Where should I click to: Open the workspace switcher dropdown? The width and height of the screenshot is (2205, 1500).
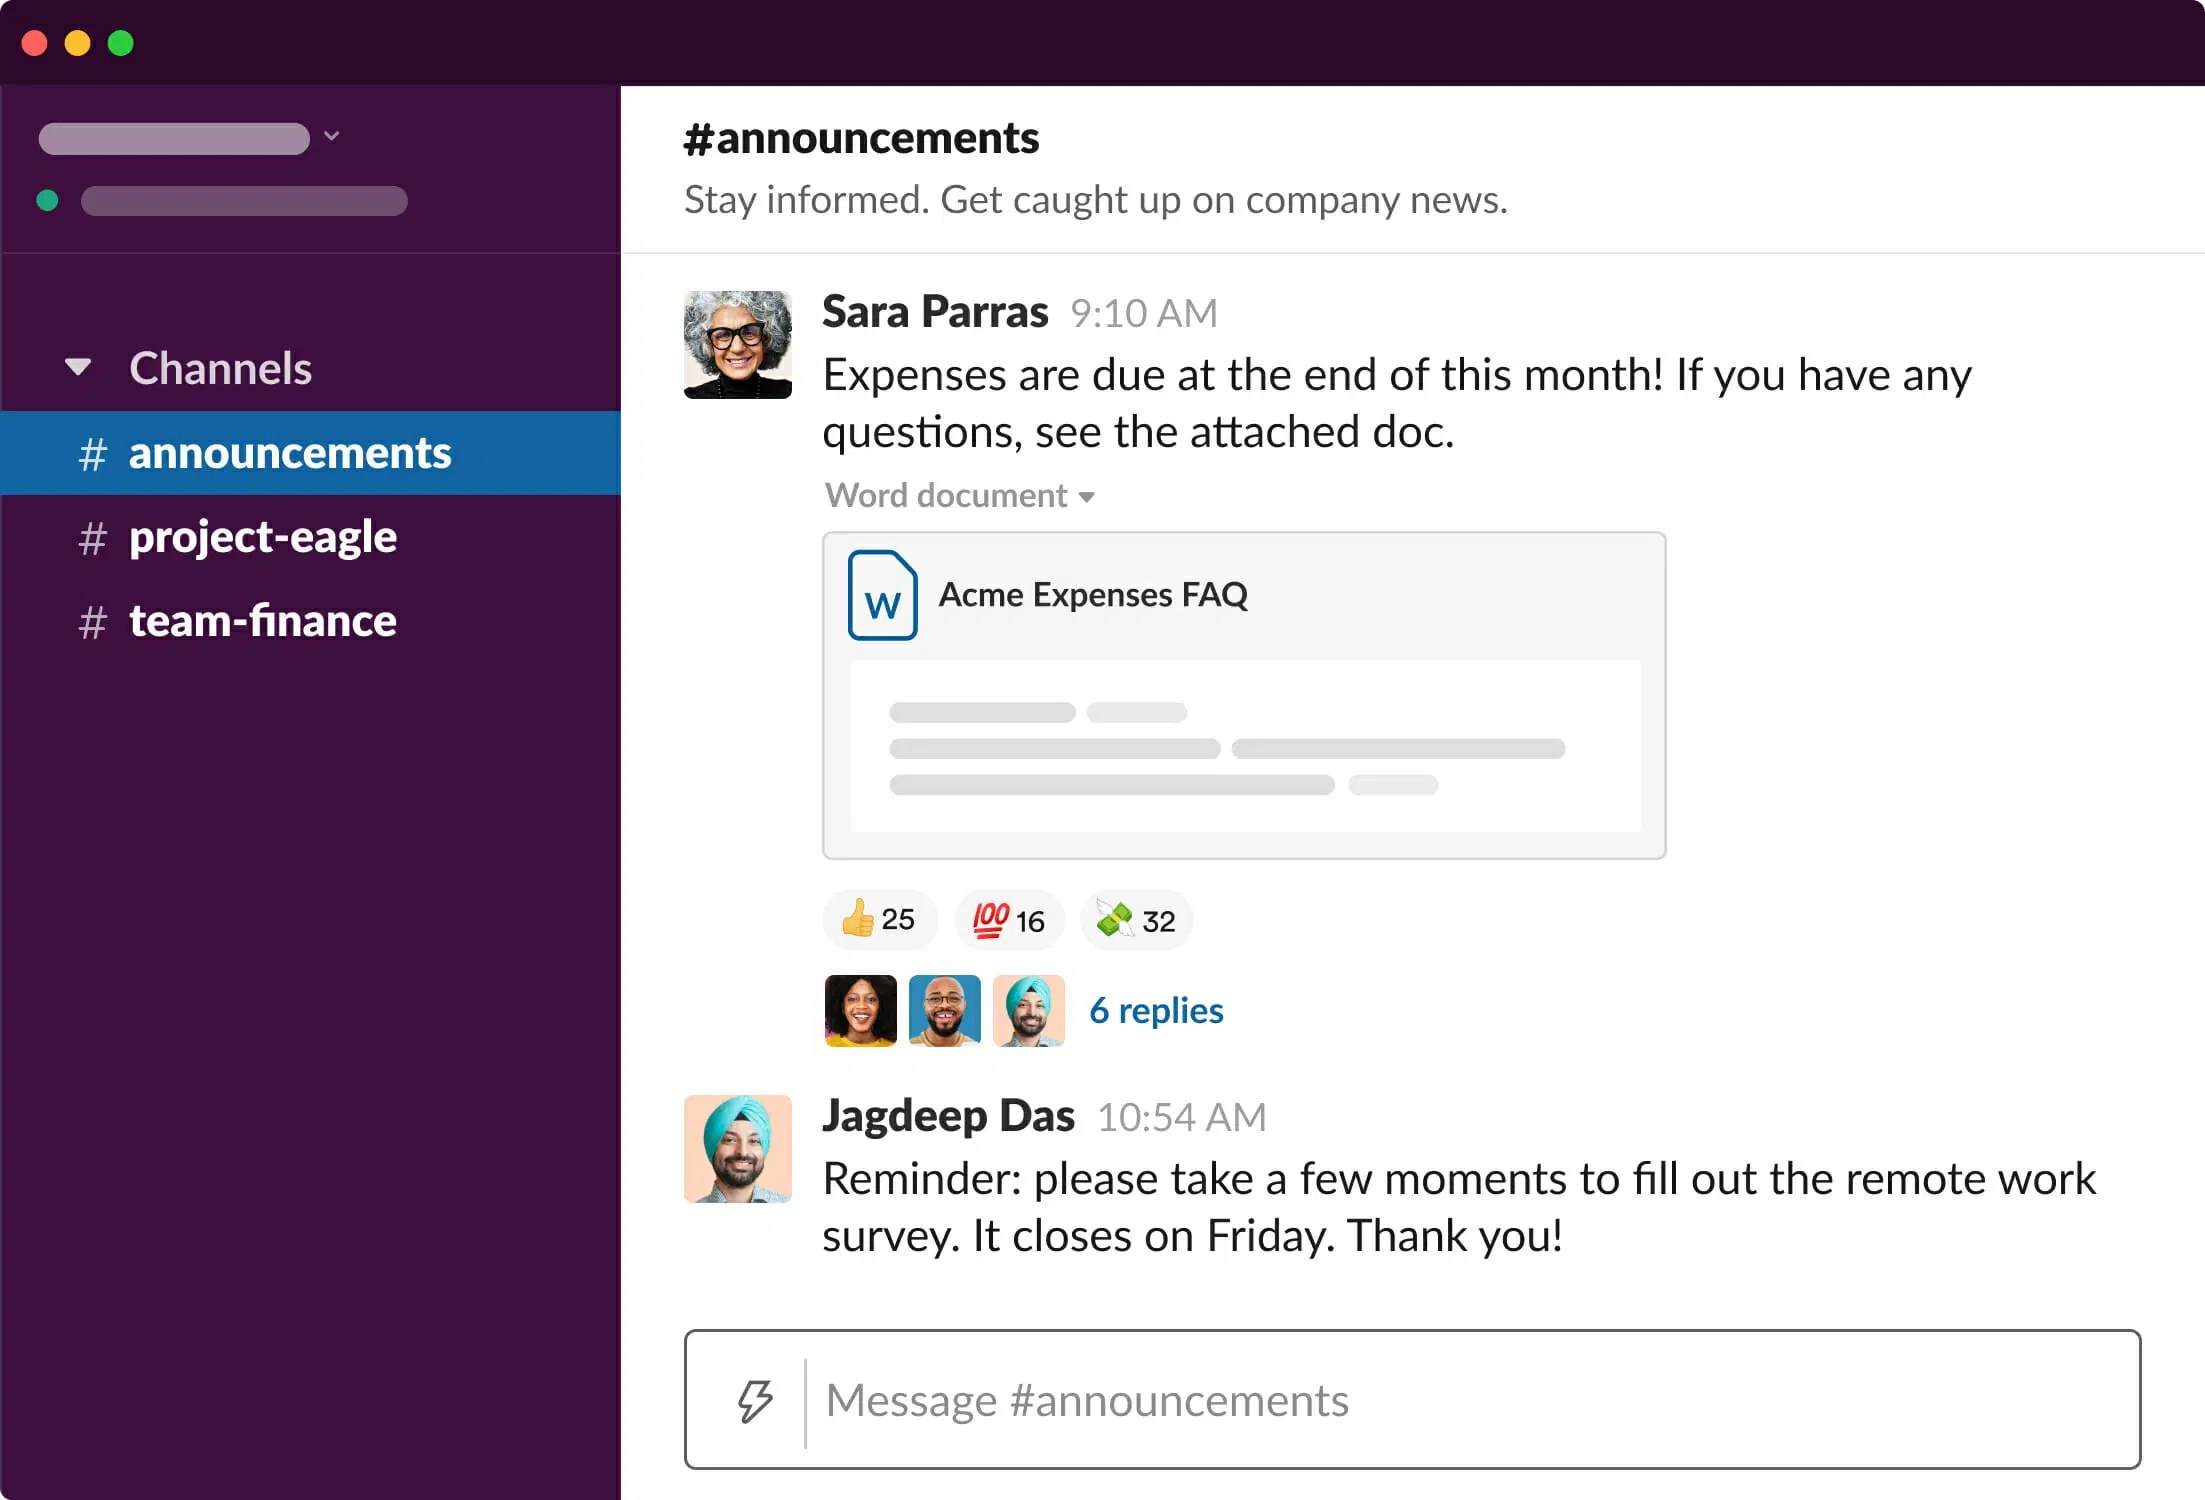(333, 136)
